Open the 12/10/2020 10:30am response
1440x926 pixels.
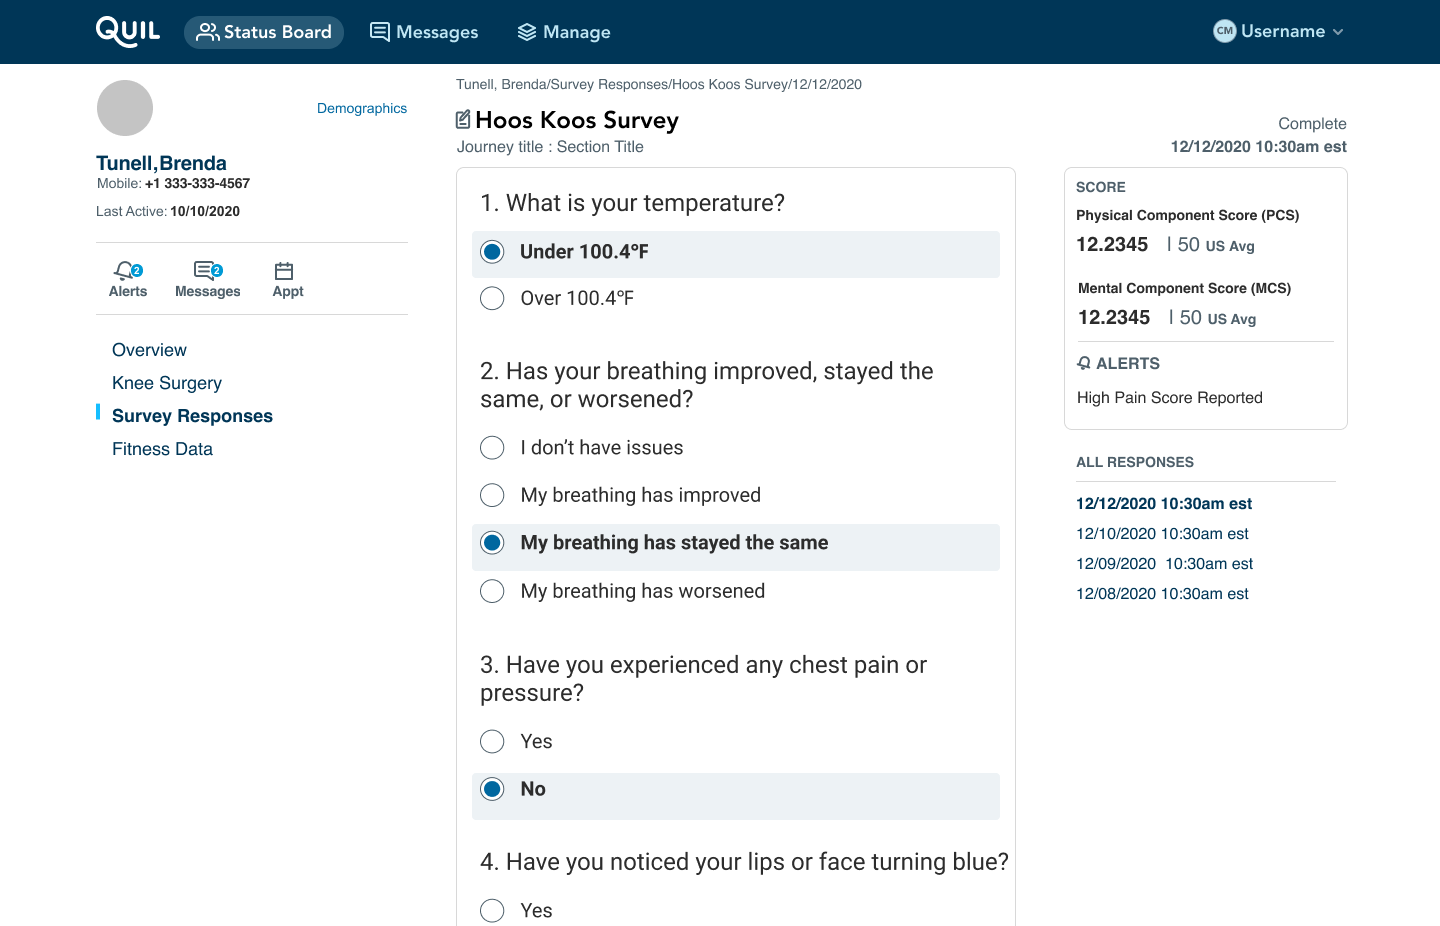[x=1162, y=534]
